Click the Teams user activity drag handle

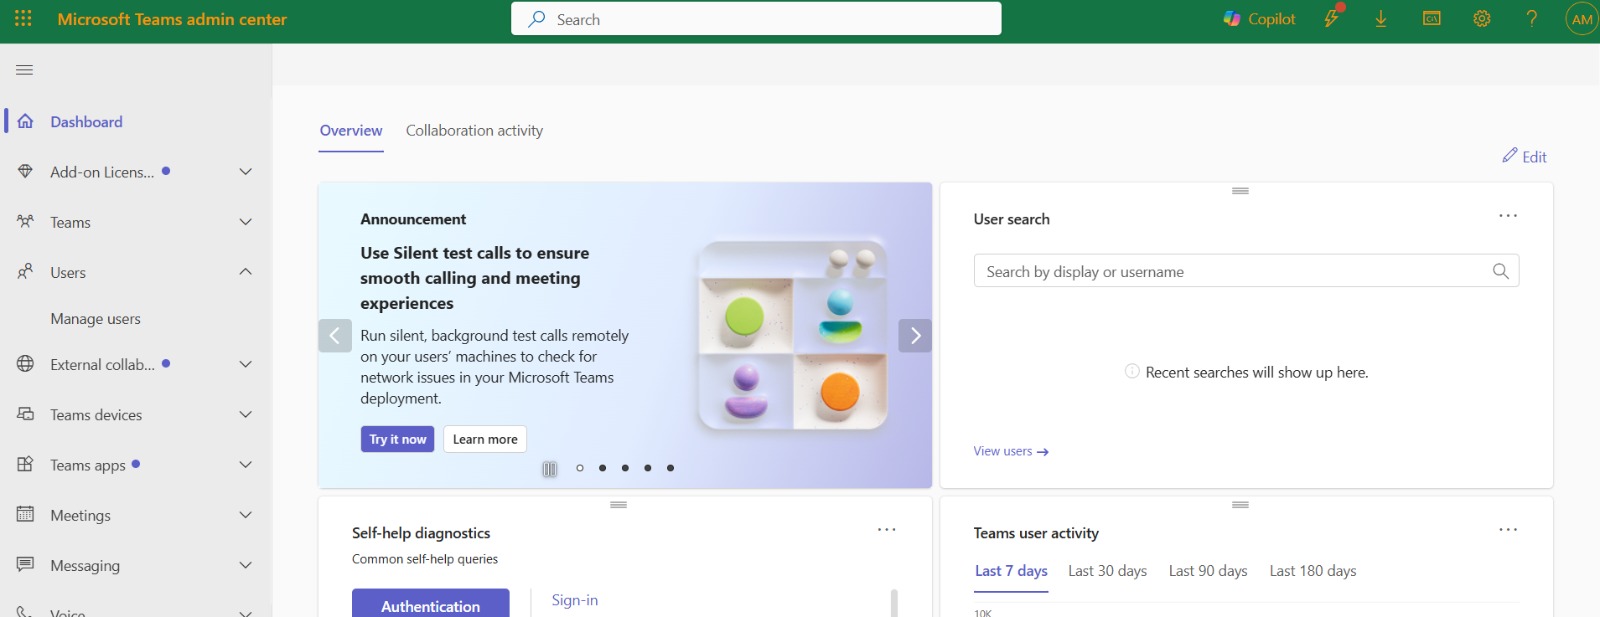point(1240,505)
